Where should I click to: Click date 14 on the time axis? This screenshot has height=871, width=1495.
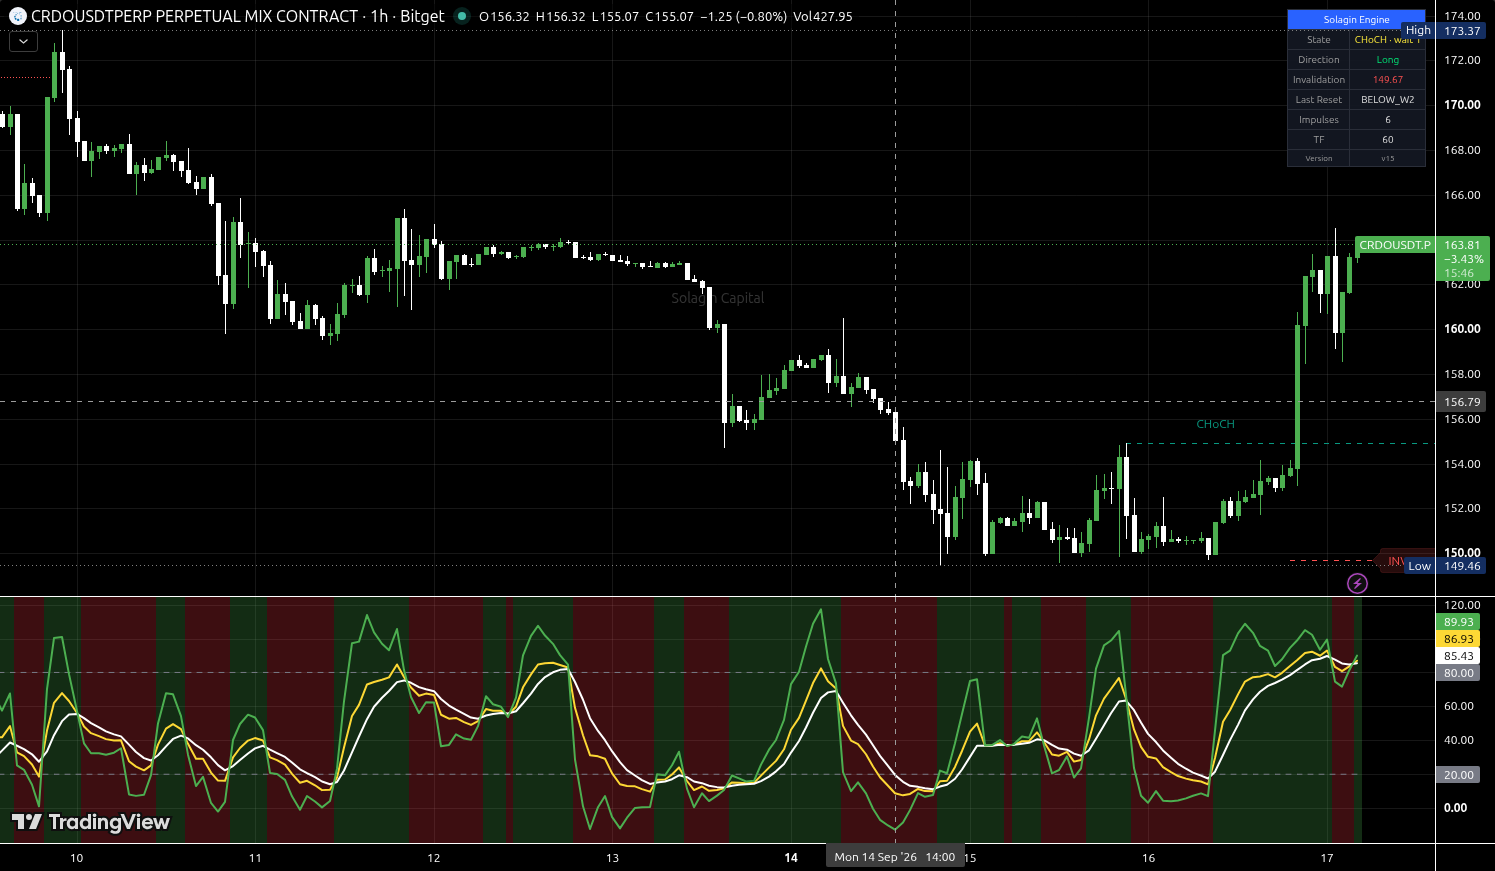(x=791, y=858)
